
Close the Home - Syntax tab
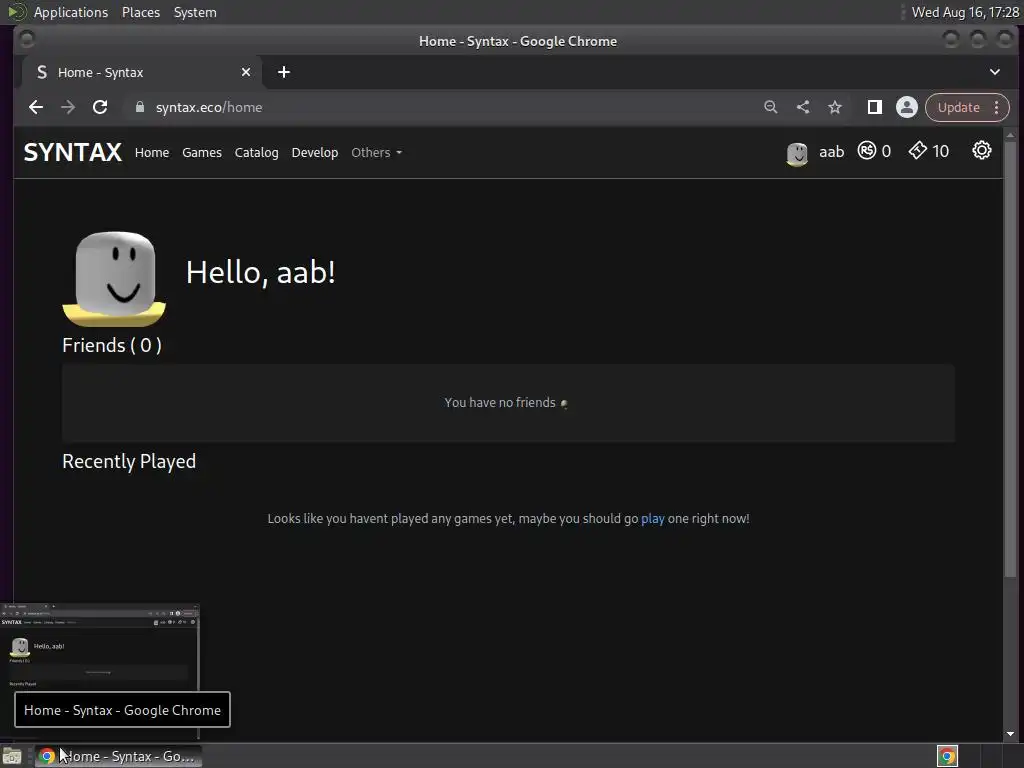(x=246, y=72)
